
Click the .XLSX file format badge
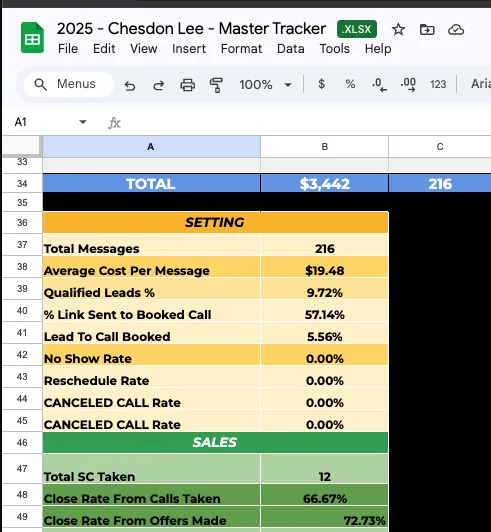(357, 29)
